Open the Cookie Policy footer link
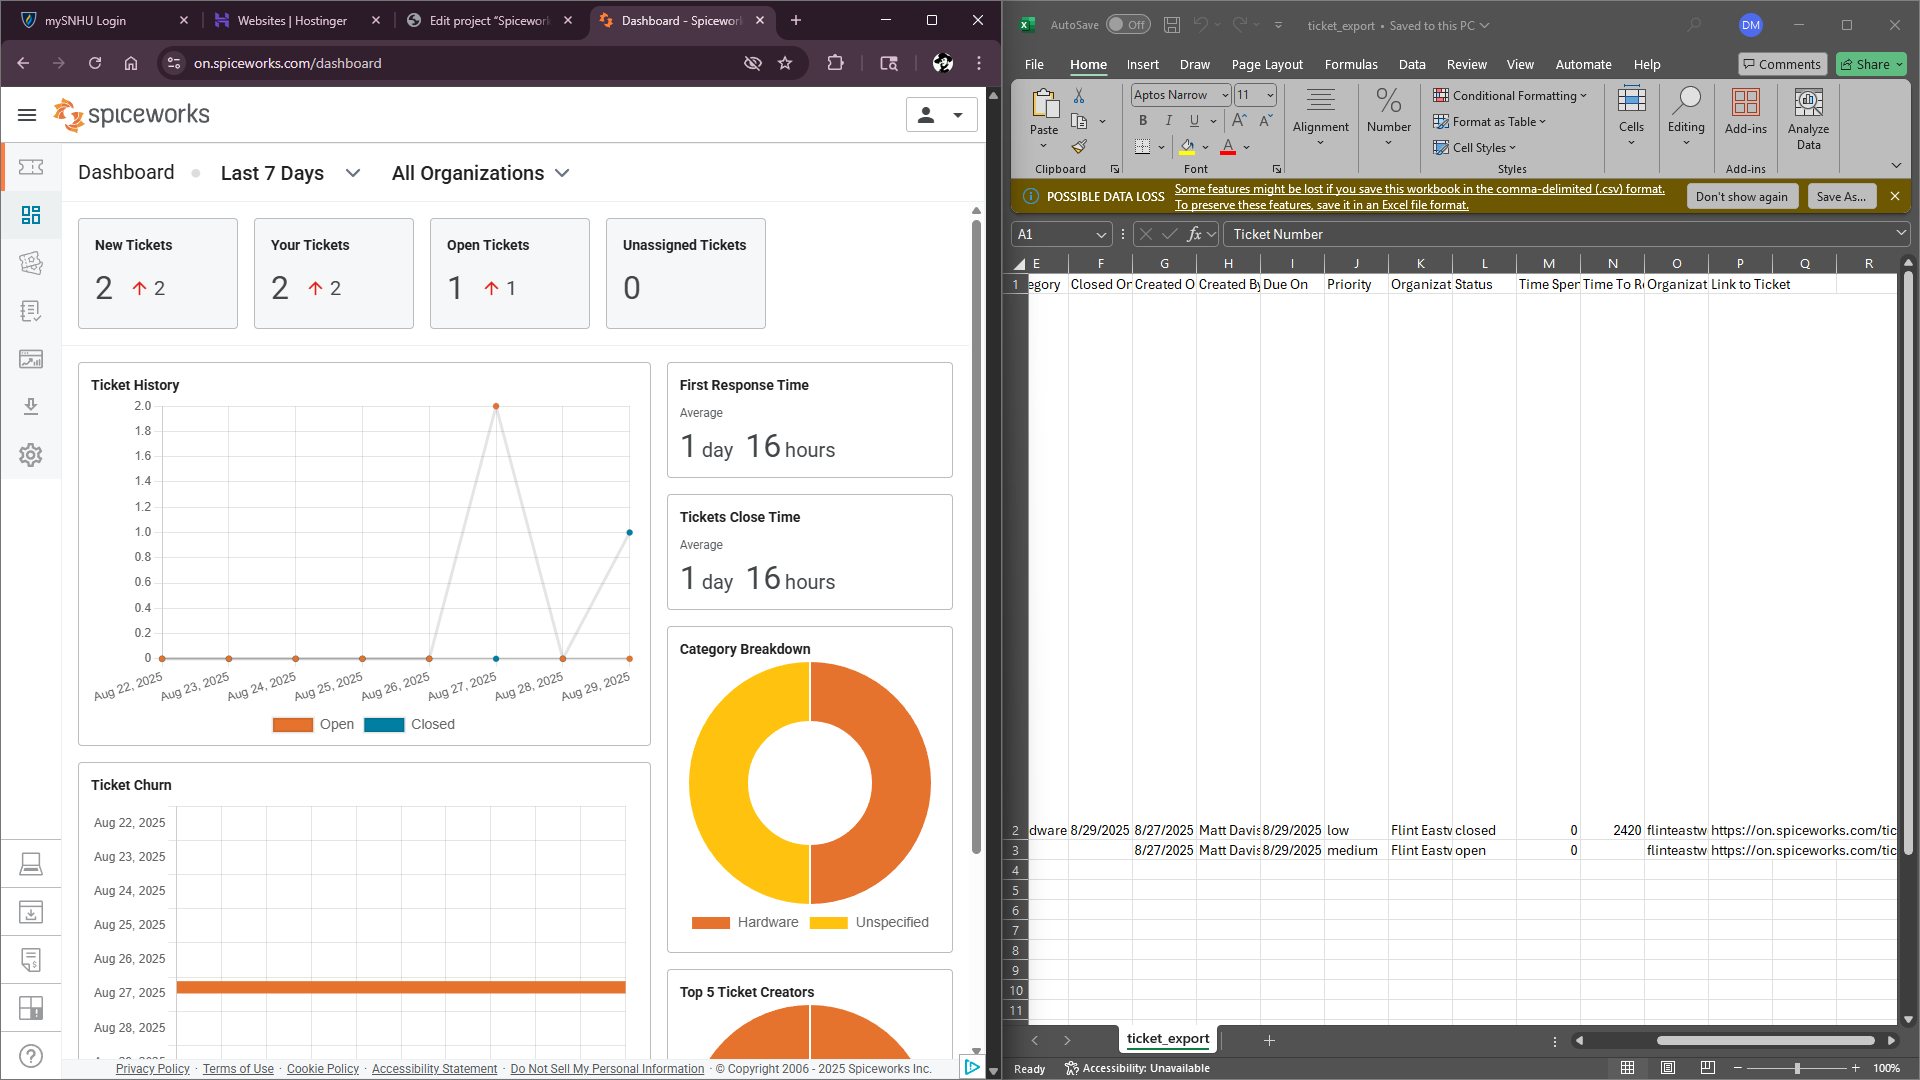1920x1080 pixels. (x=322, y=1069)
